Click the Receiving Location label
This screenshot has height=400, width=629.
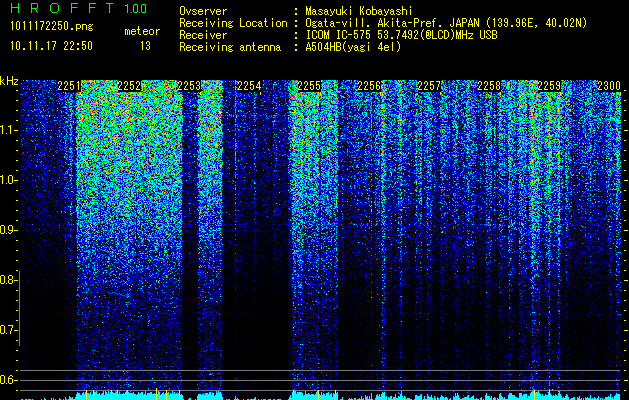tap(233, 23)
